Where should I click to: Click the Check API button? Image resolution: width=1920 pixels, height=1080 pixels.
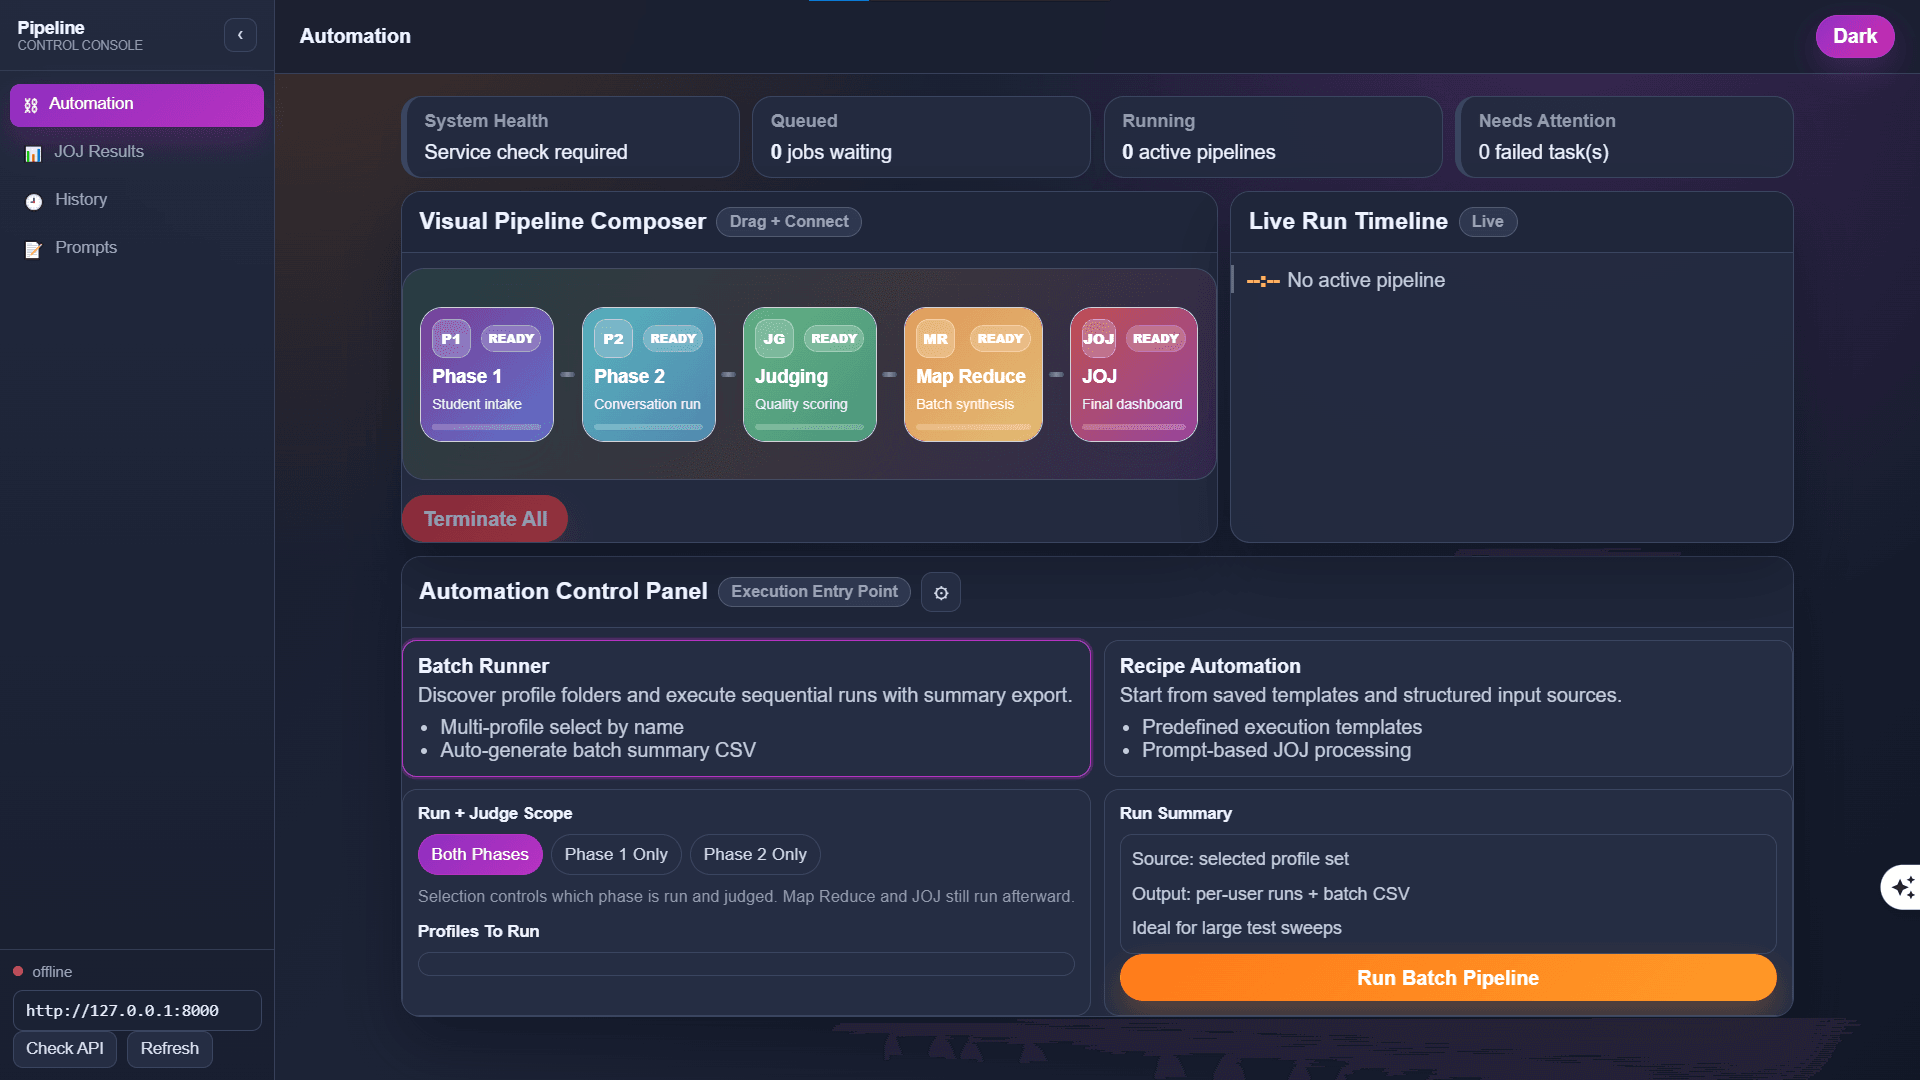(x=65, y=1049)
